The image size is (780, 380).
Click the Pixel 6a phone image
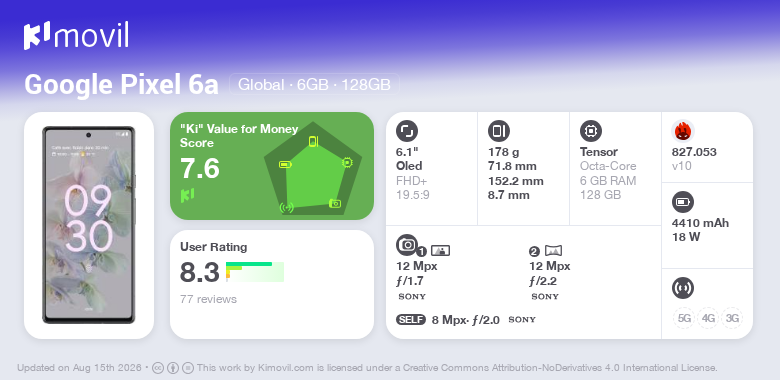[x=89, y=225]
